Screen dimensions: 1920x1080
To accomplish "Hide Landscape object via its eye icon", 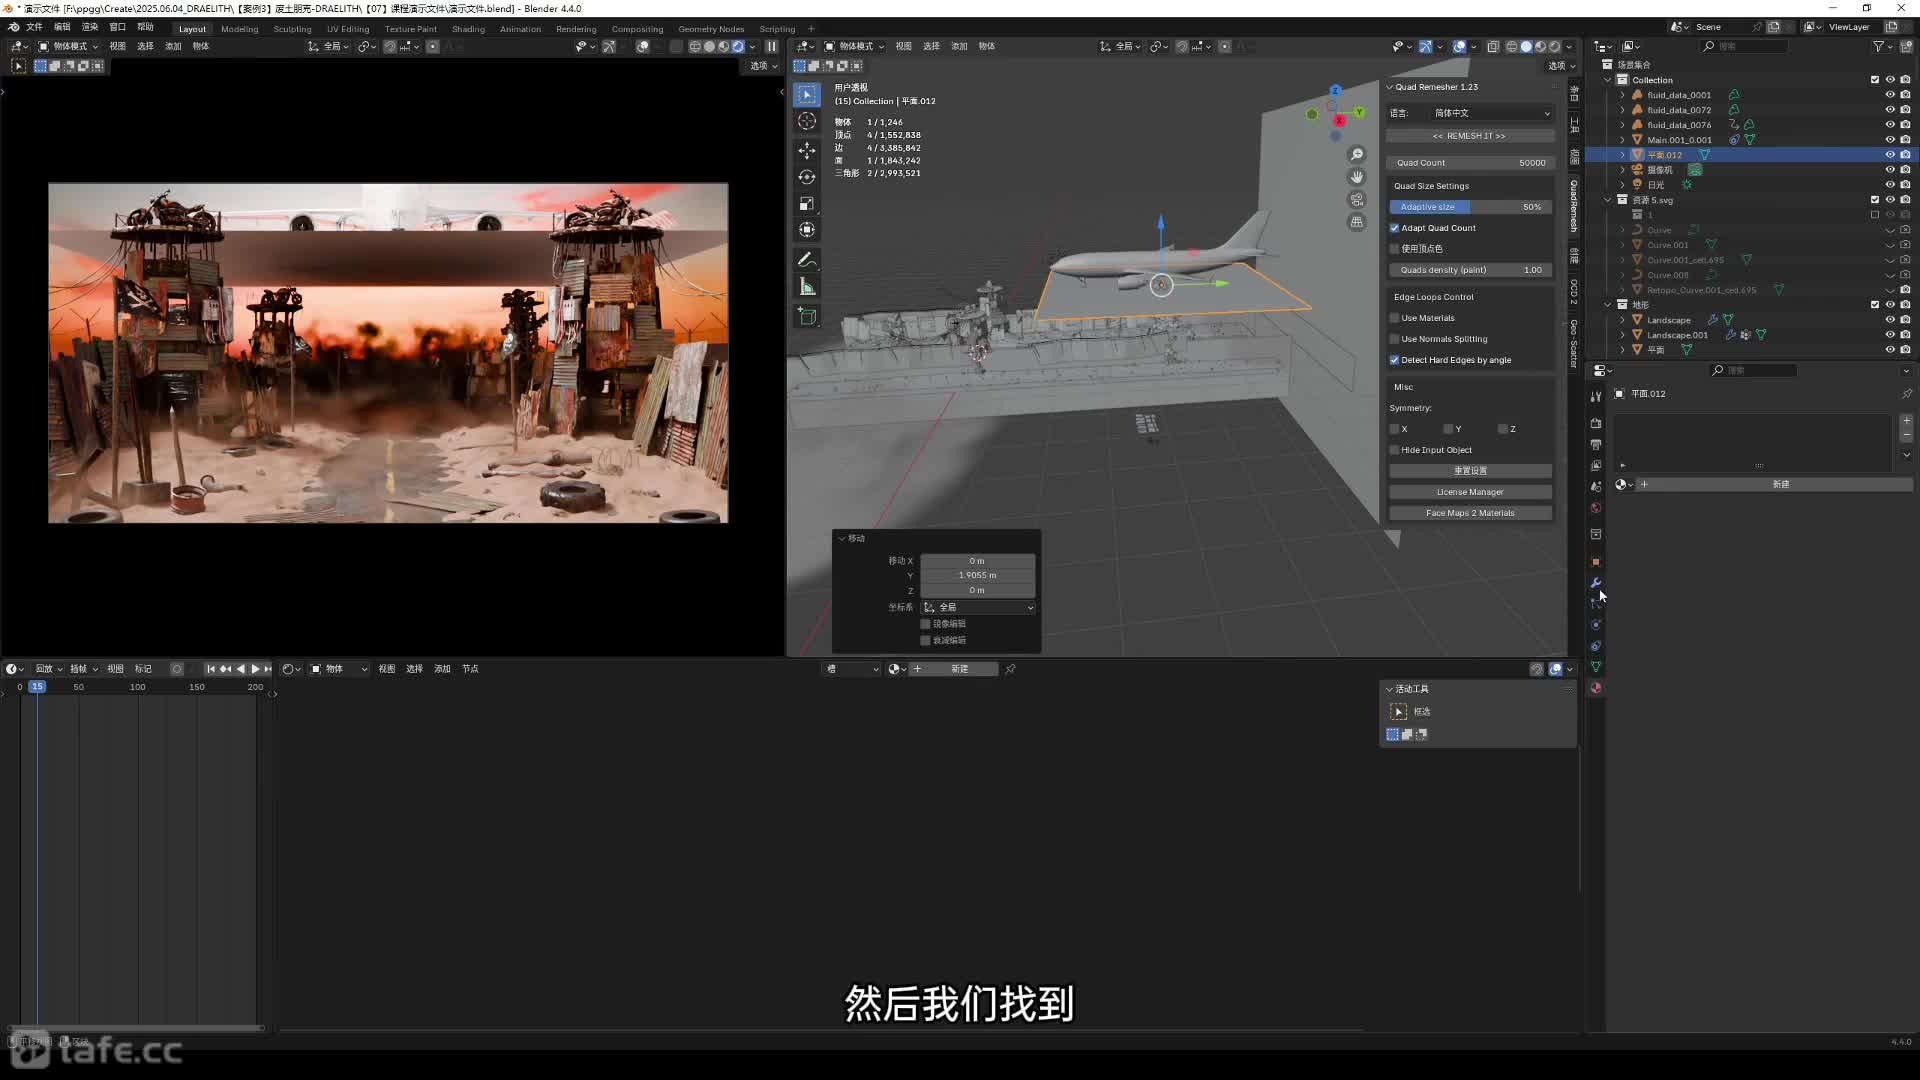I will [x=1890, y=320].
